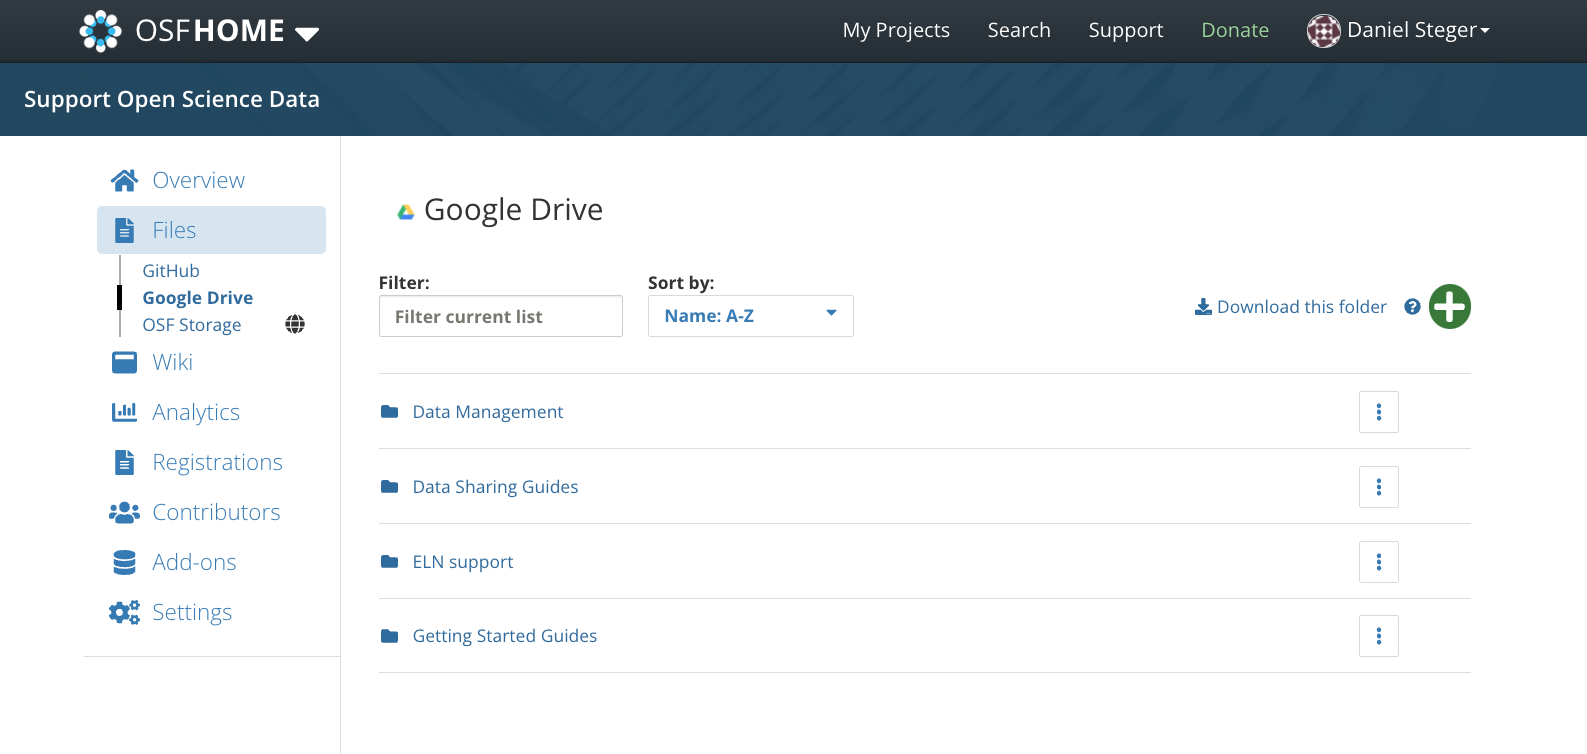
Task: Click the Getting Started Guides folder icon
Action: (x=390, y=636)
